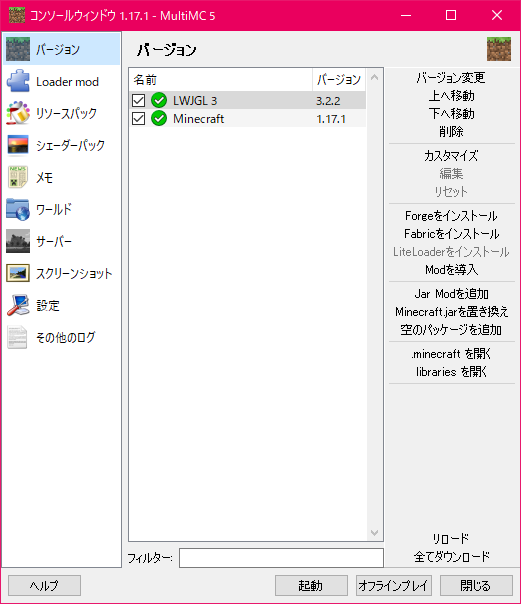Switch to the バージョン sidebar page
This screenshot has width=521, height=604.
(62, 49)
